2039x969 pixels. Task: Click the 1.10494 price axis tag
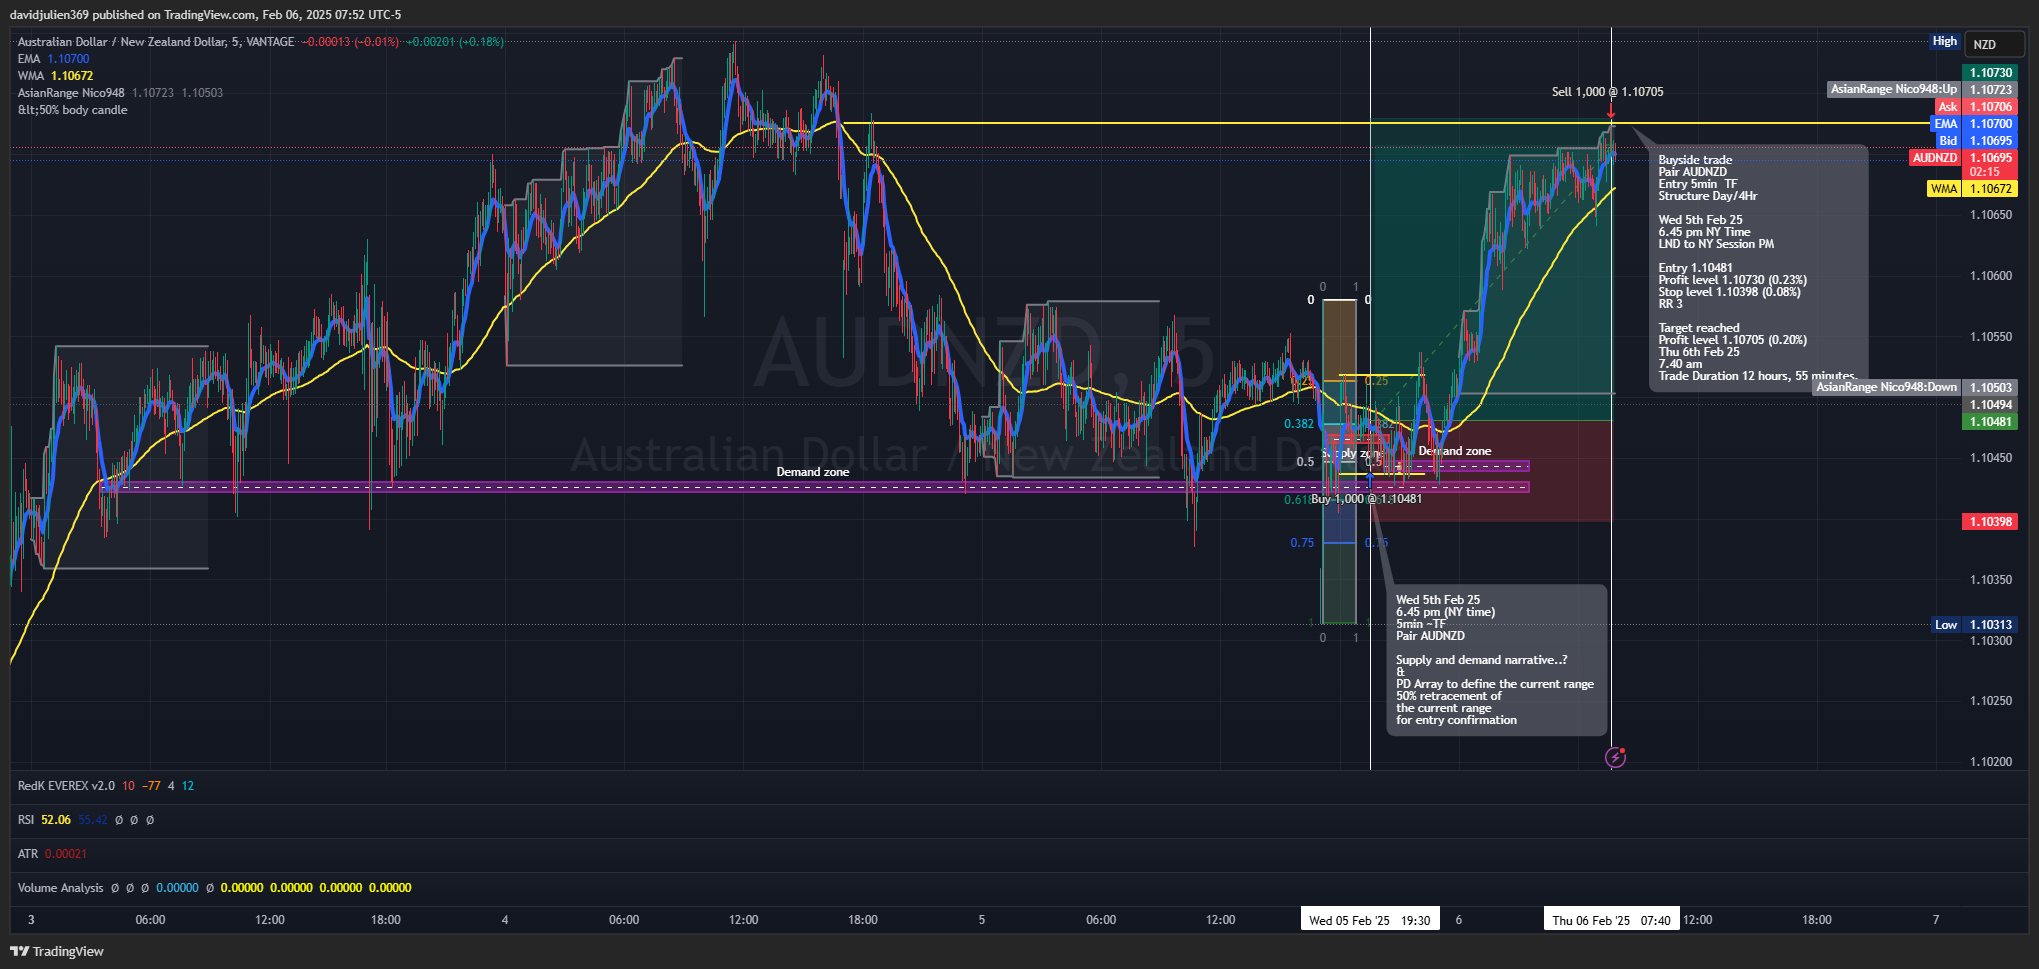pos(1991,405)
